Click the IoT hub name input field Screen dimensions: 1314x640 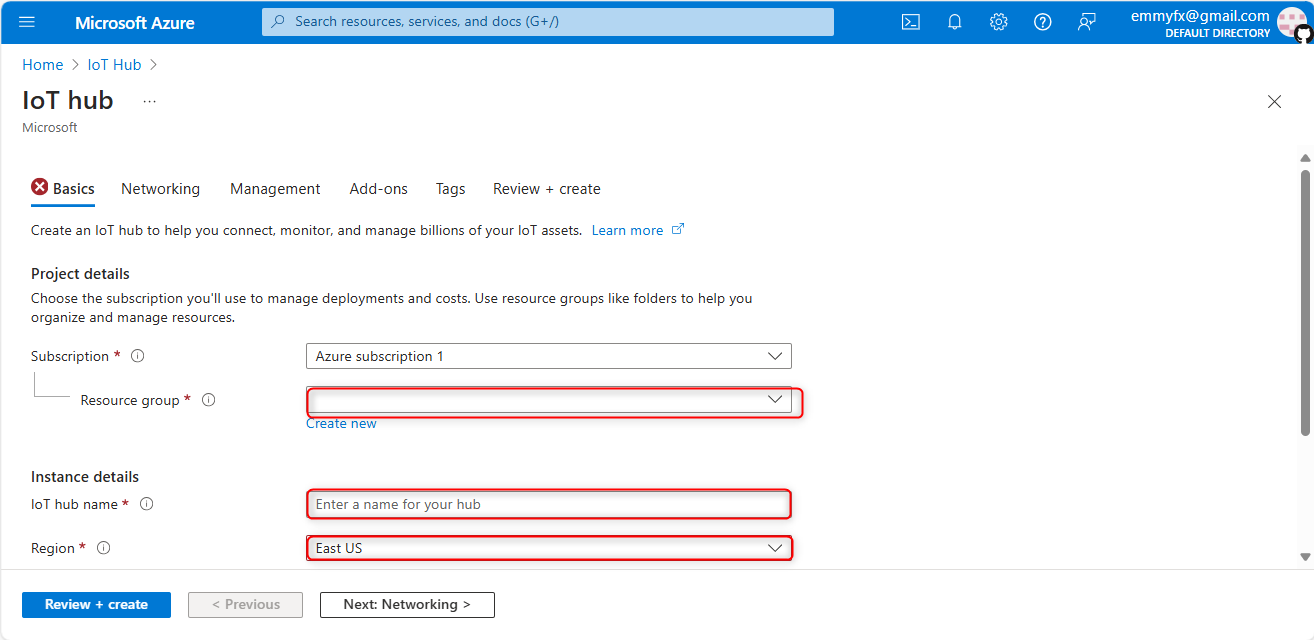tap(548, 504)
